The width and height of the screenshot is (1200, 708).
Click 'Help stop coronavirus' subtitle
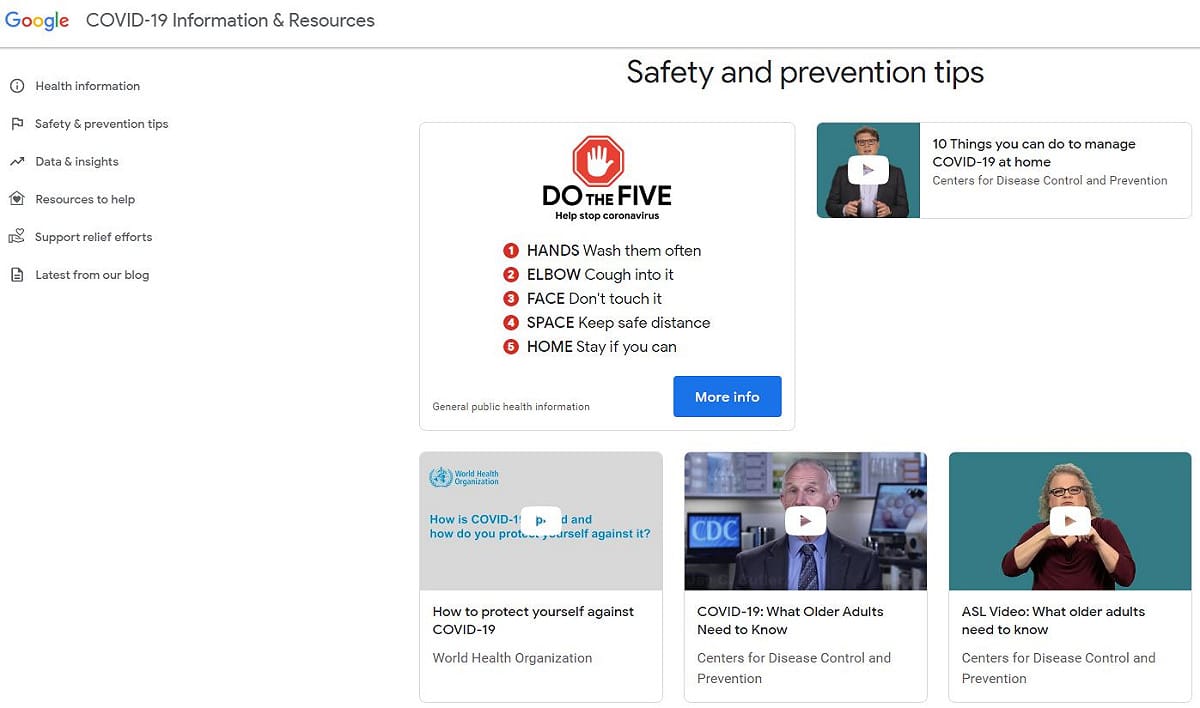[607, 216]
